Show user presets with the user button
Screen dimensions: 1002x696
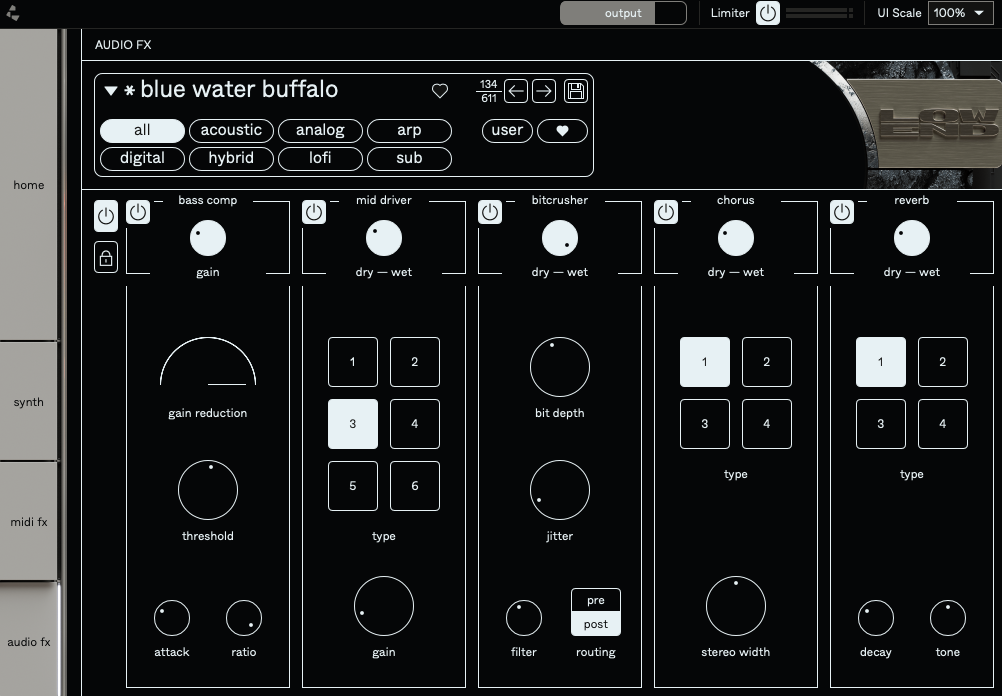coord(506,130)
